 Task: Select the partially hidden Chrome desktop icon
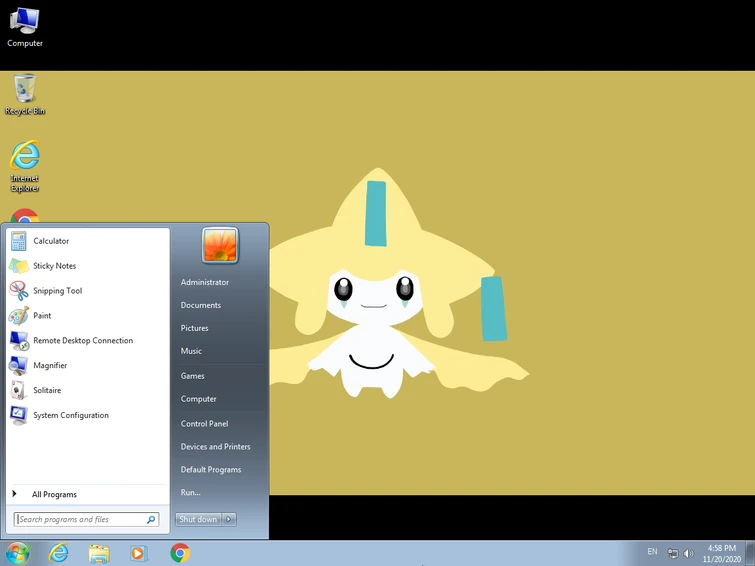25,215
